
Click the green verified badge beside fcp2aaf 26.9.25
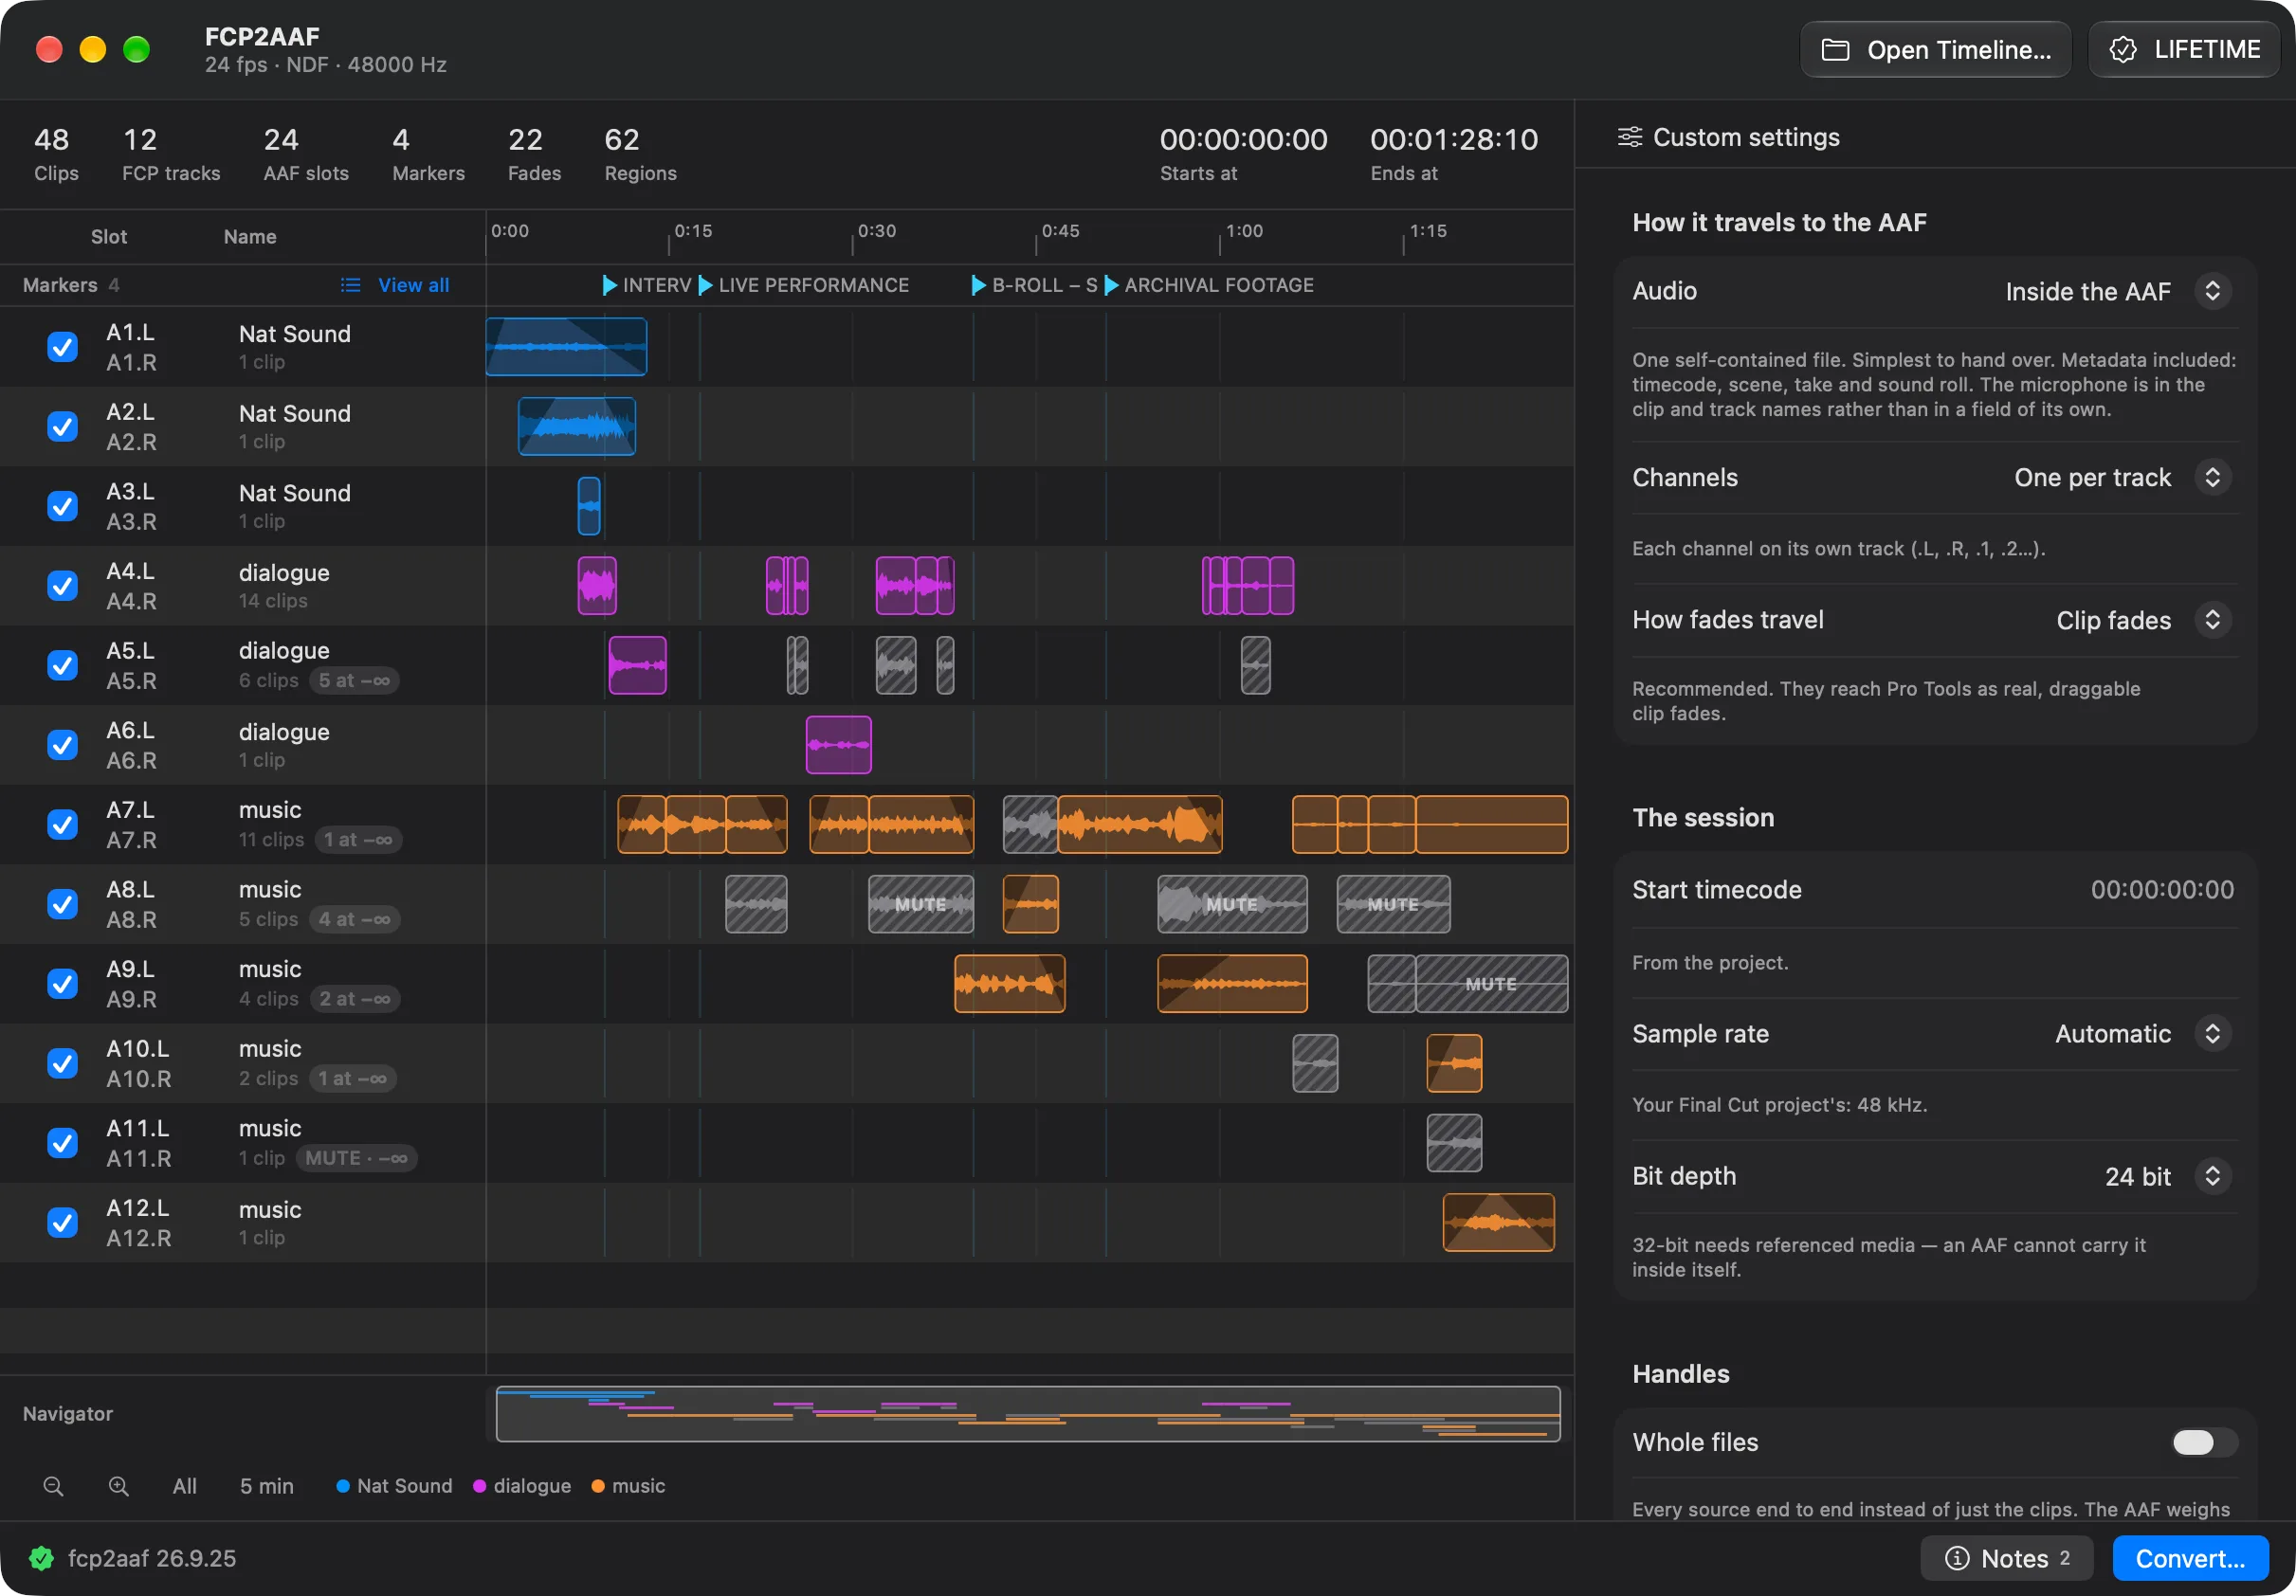(42, 1558)
